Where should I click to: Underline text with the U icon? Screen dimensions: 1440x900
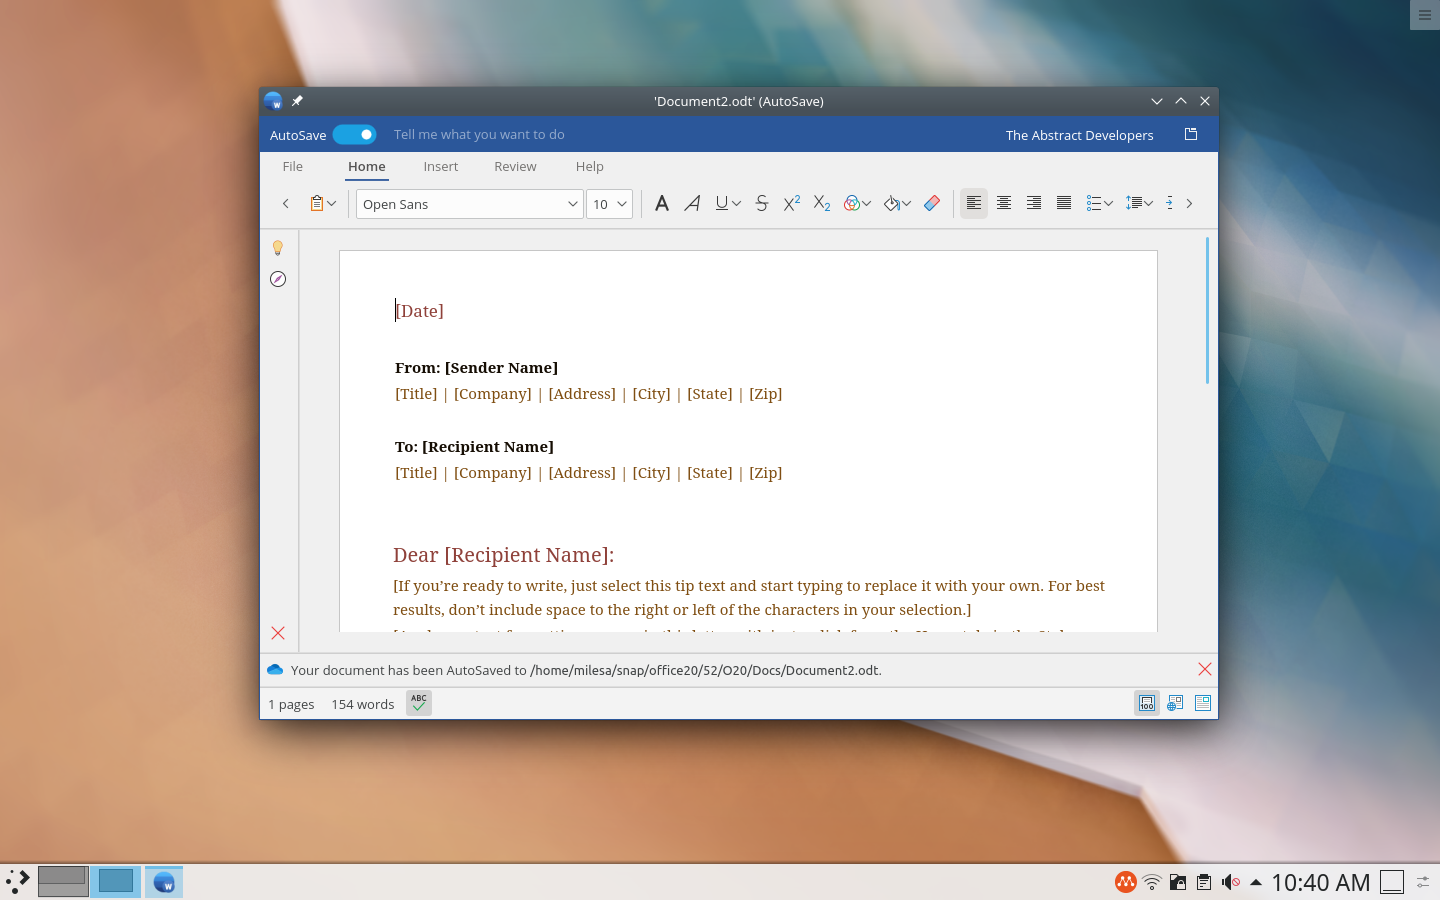[722, 203]
